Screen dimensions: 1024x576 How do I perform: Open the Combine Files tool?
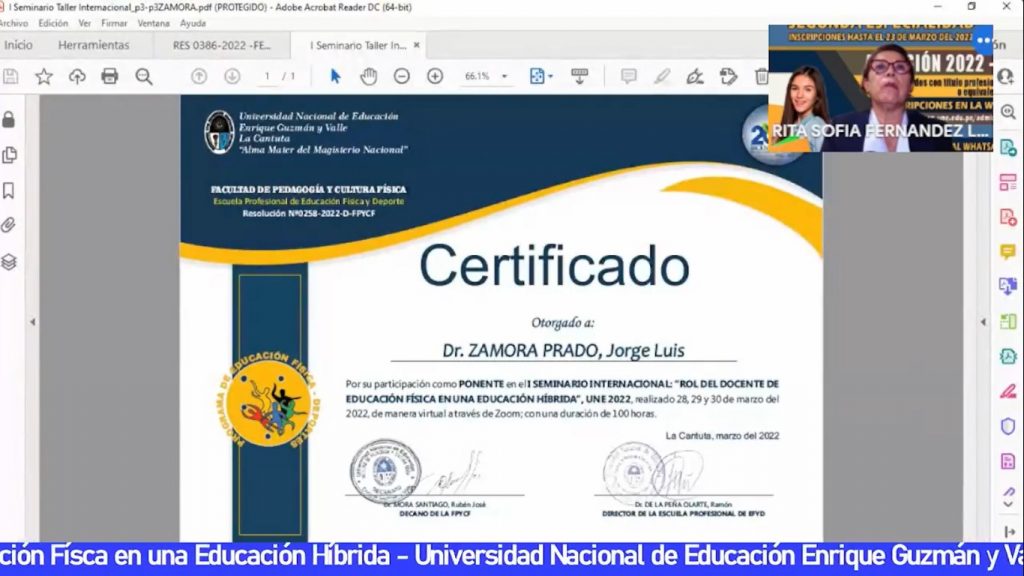pos(1008,286)
